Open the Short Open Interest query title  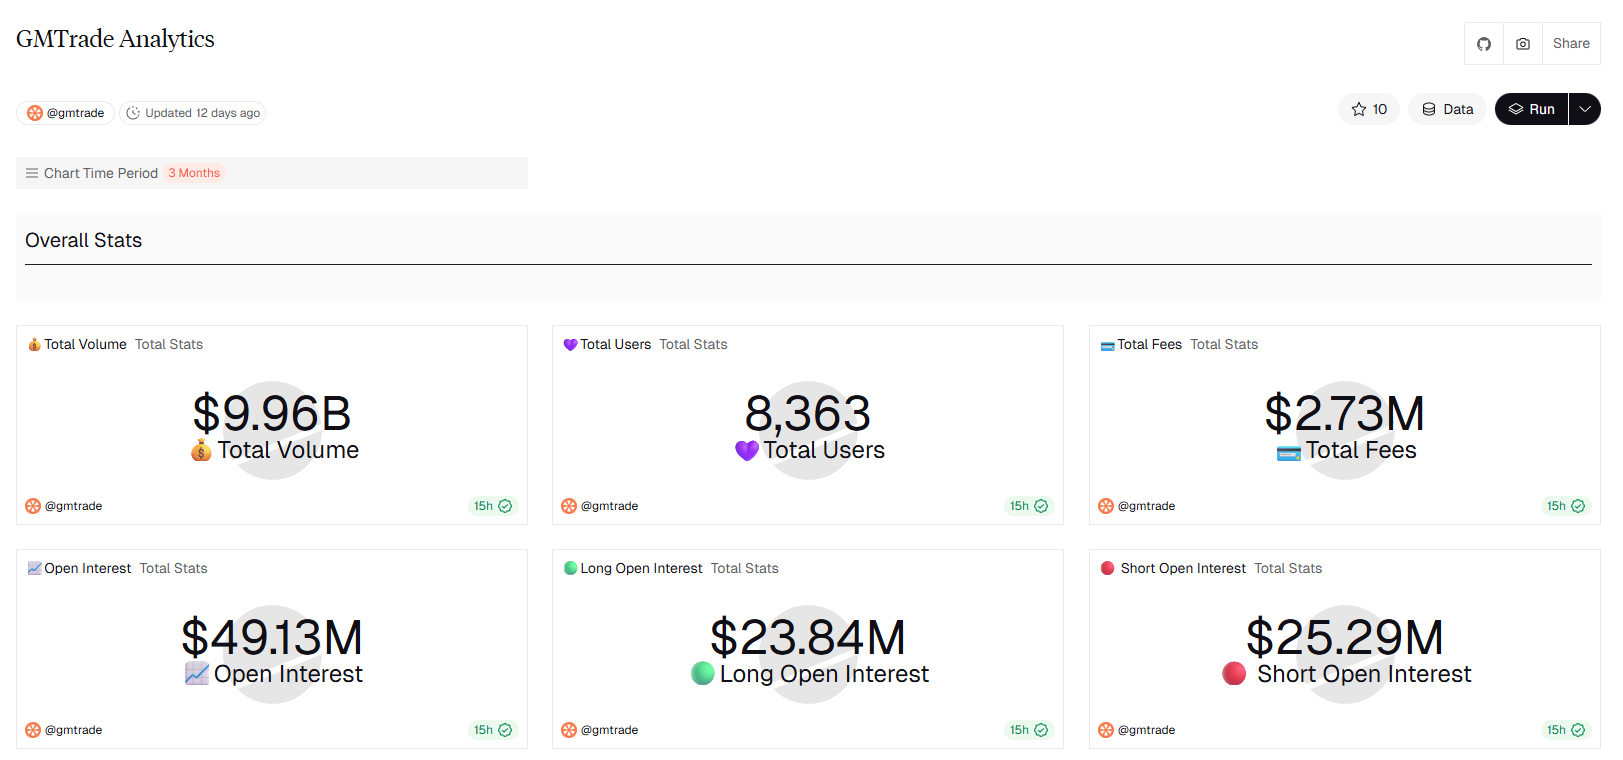point(1182,568)
